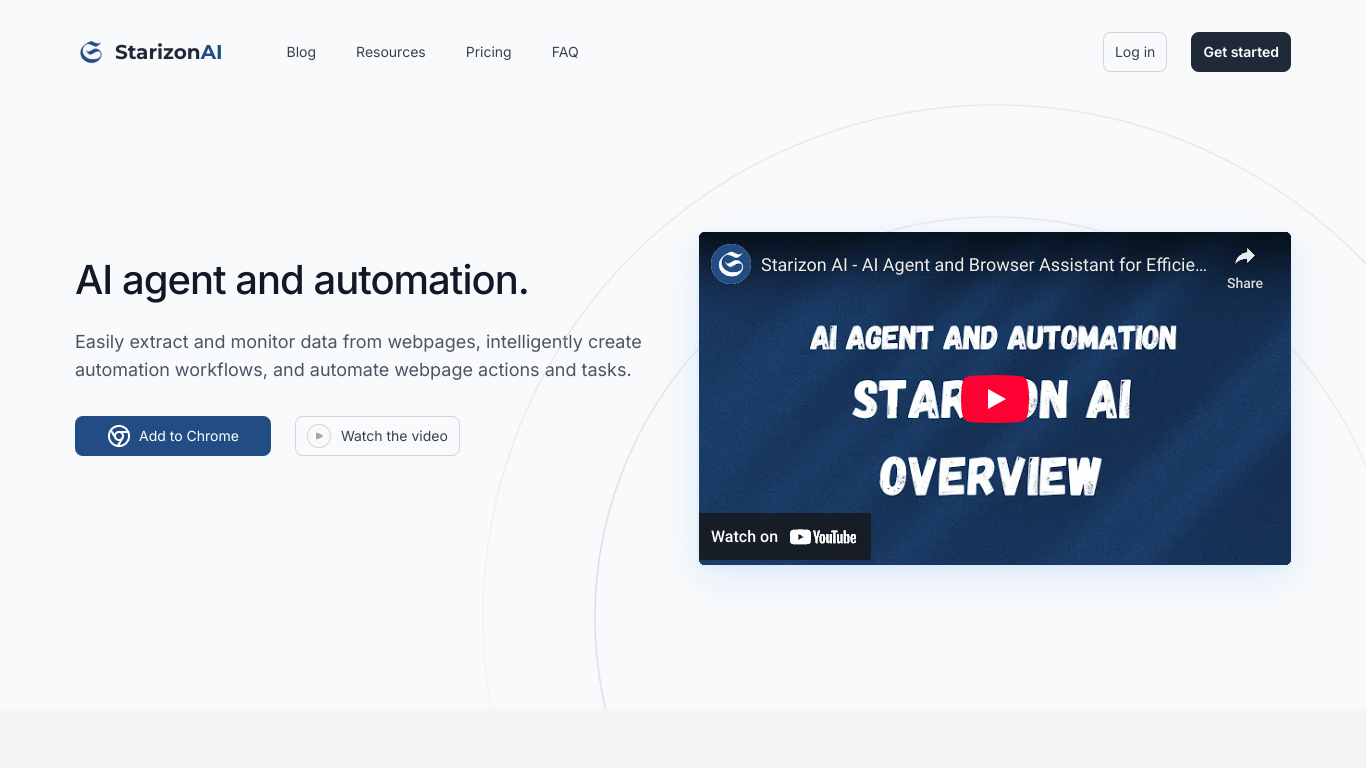Viewport: 1366px width, 768px height.
Task: Click the StarizonAI brand name text
Action: pyautogui.click(x=168, y=52)
